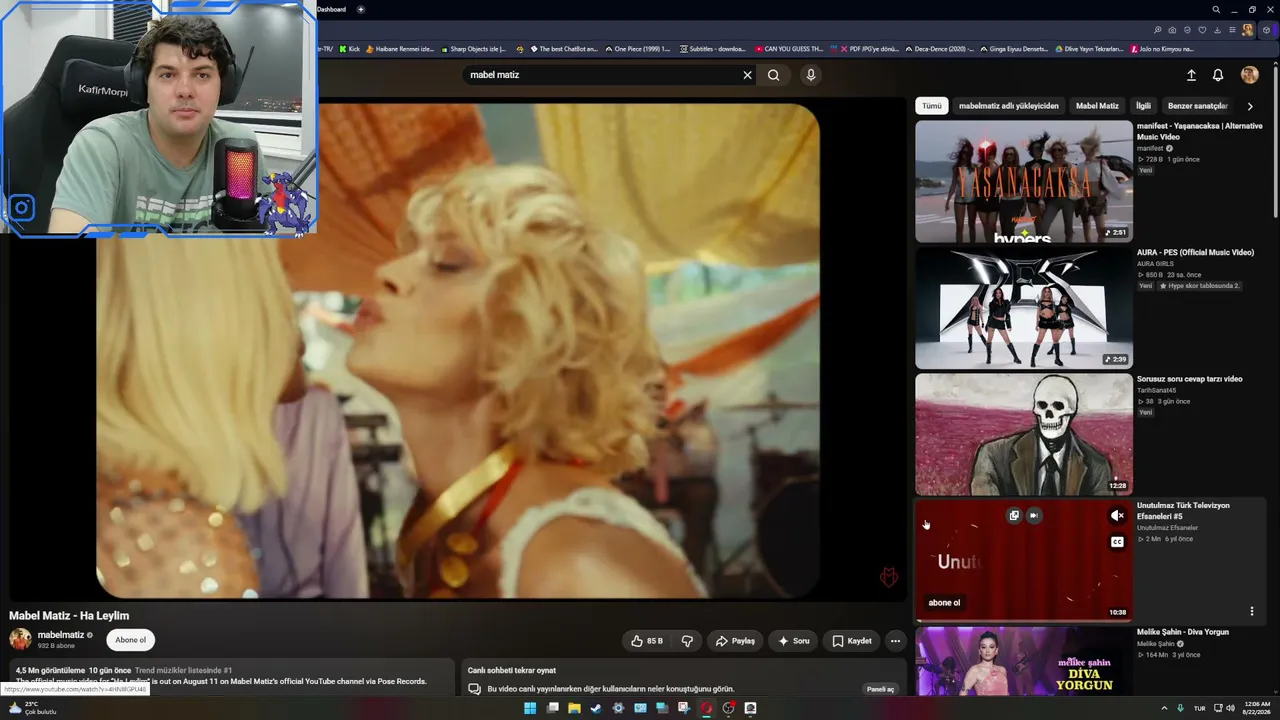Click the 'Paneli aç' chat button

click(880, 689)
